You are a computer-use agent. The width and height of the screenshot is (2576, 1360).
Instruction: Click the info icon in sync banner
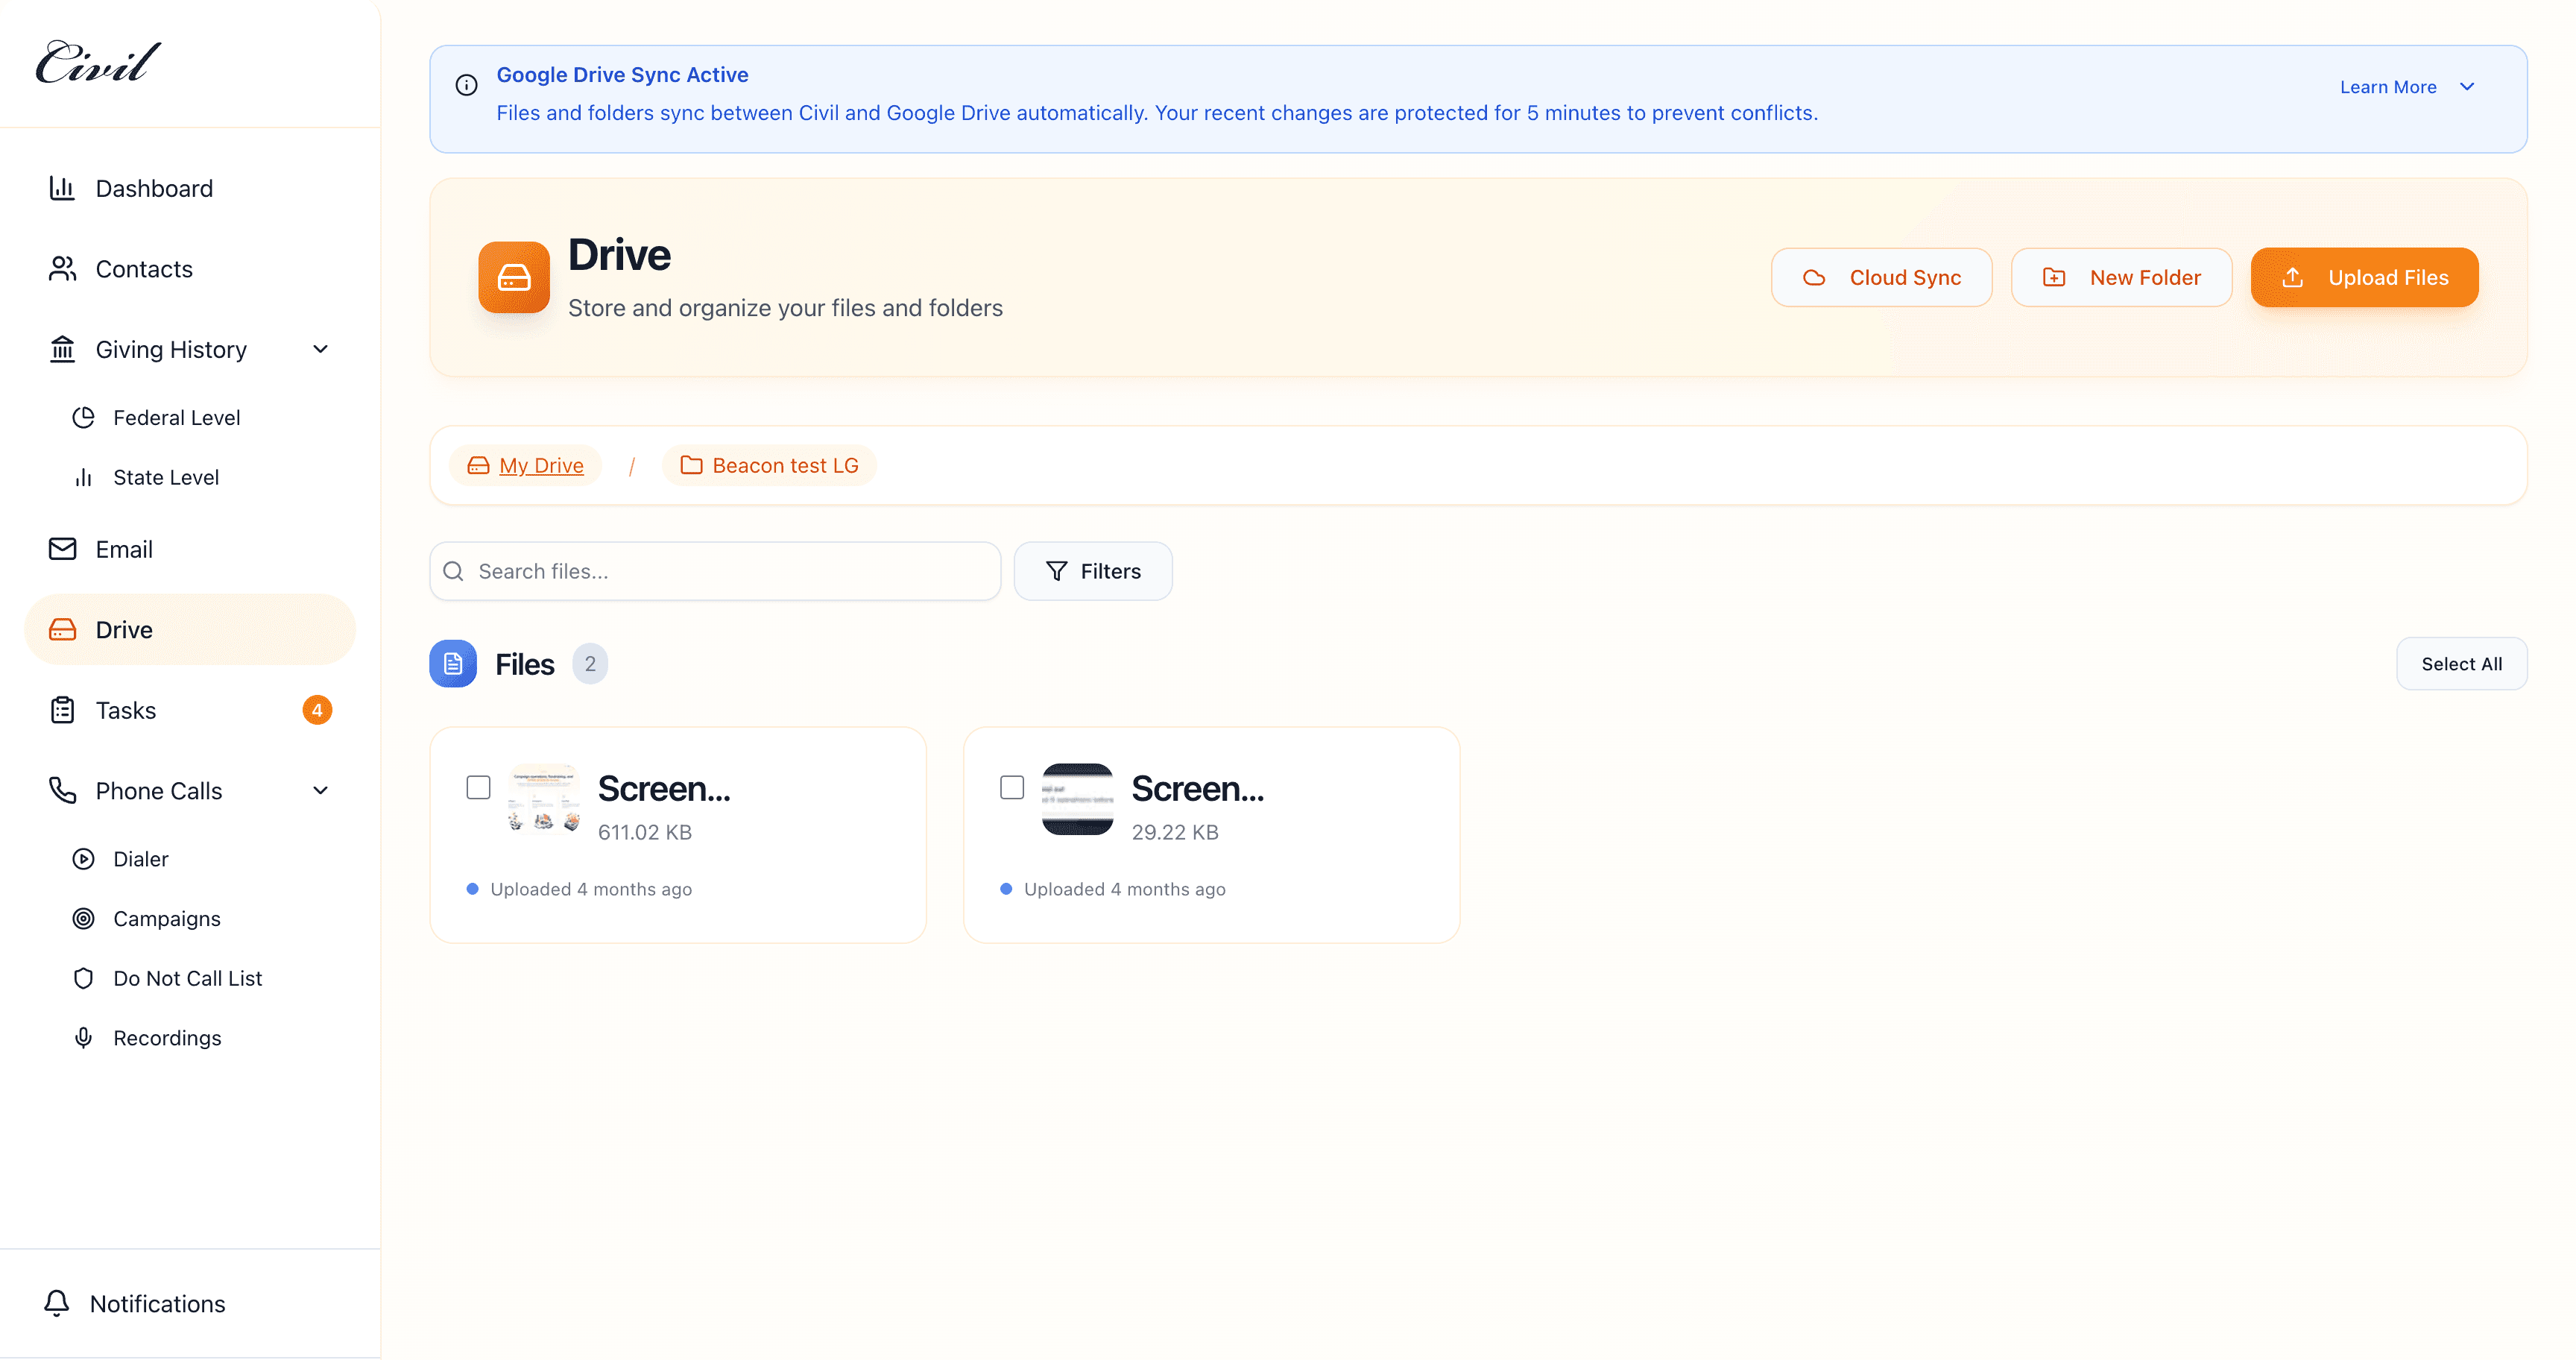466,85
